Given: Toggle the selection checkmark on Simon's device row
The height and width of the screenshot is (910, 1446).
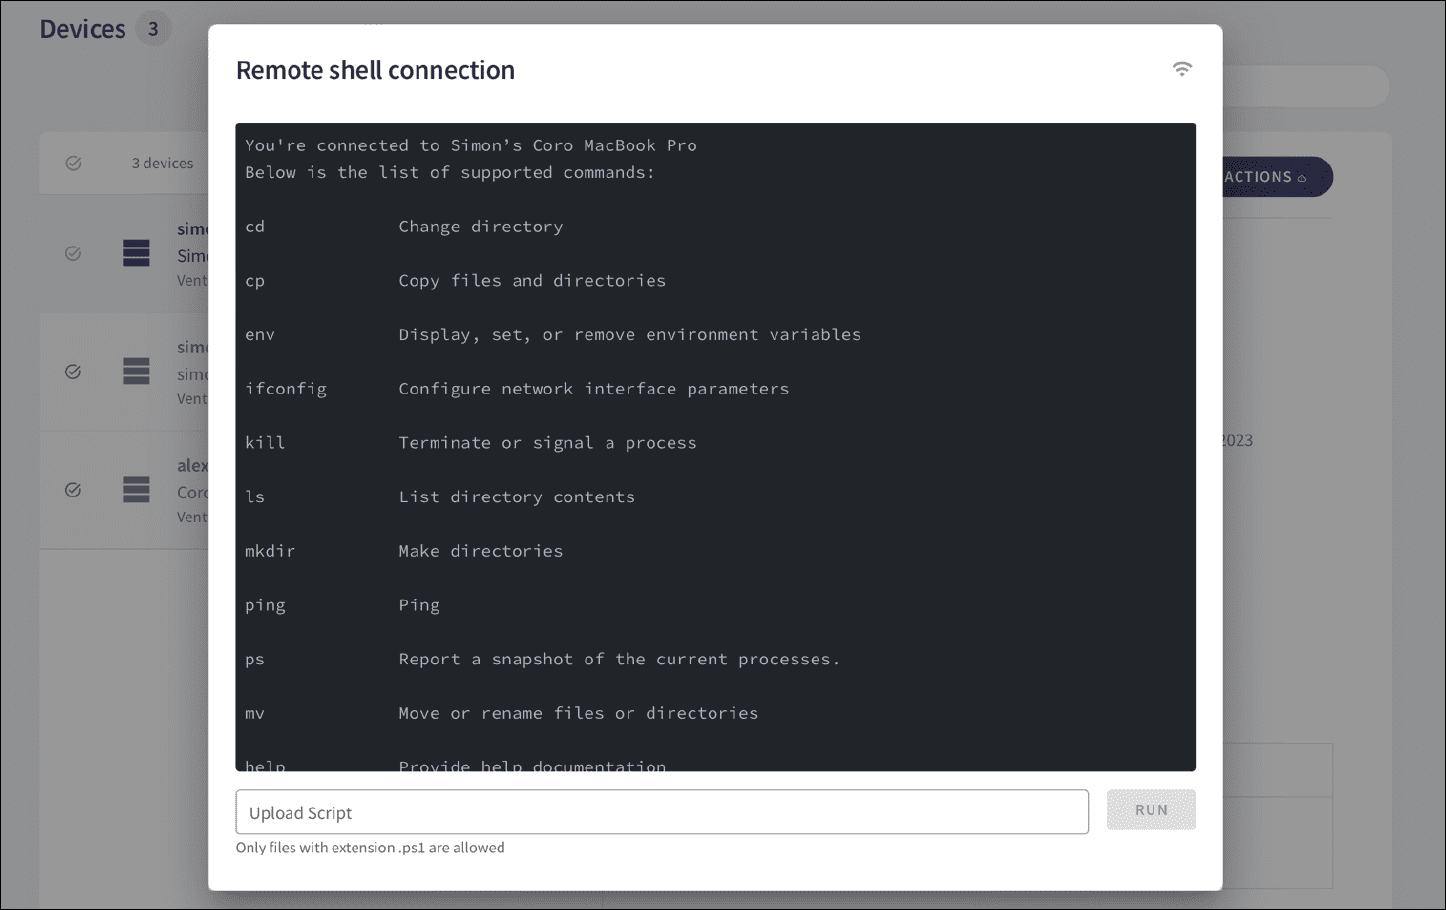Looking at the screenshot, I should [x=72, y=253].
